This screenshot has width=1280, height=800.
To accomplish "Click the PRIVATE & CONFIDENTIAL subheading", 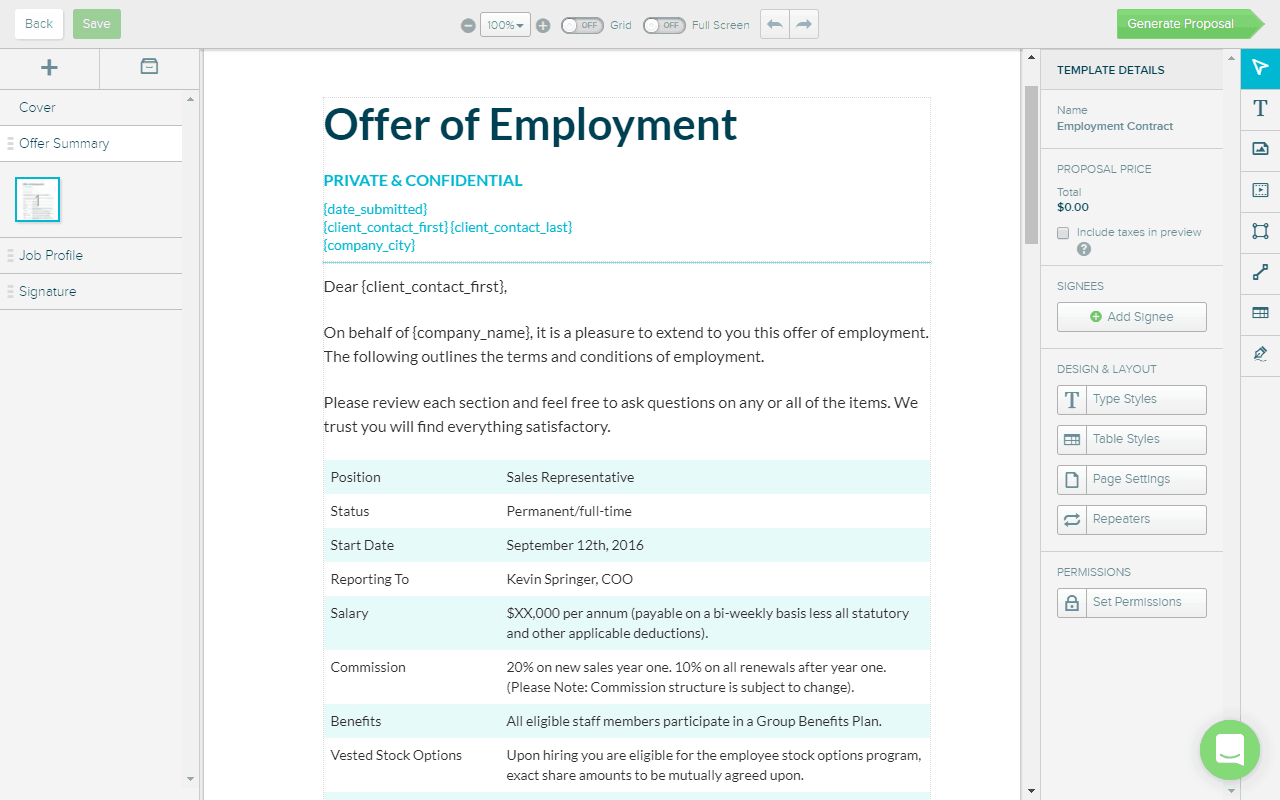I will (423, 181).
